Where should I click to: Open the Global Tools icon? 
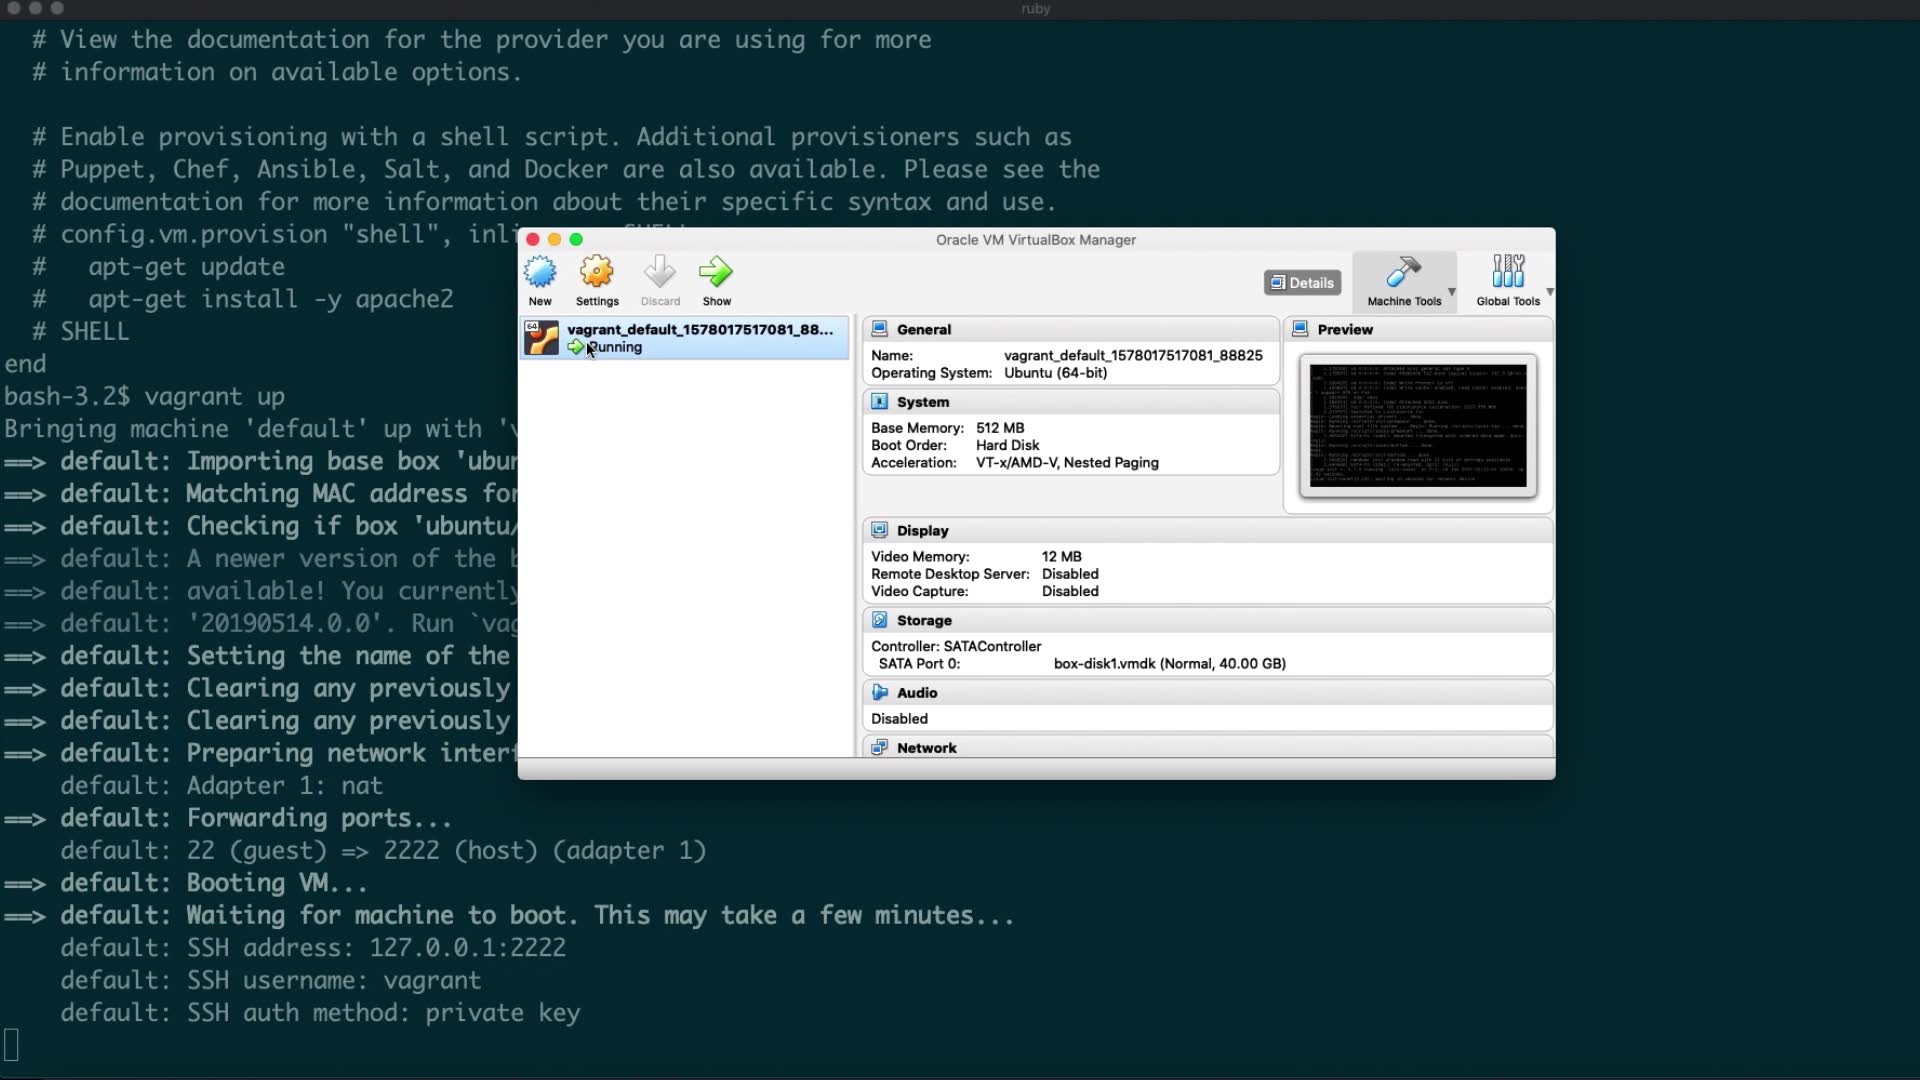1508,272
